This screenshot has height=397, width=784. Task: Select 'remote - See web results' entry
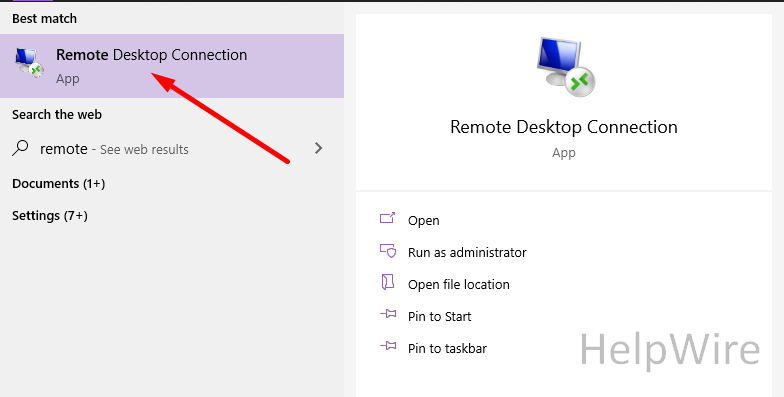[172, 148]
